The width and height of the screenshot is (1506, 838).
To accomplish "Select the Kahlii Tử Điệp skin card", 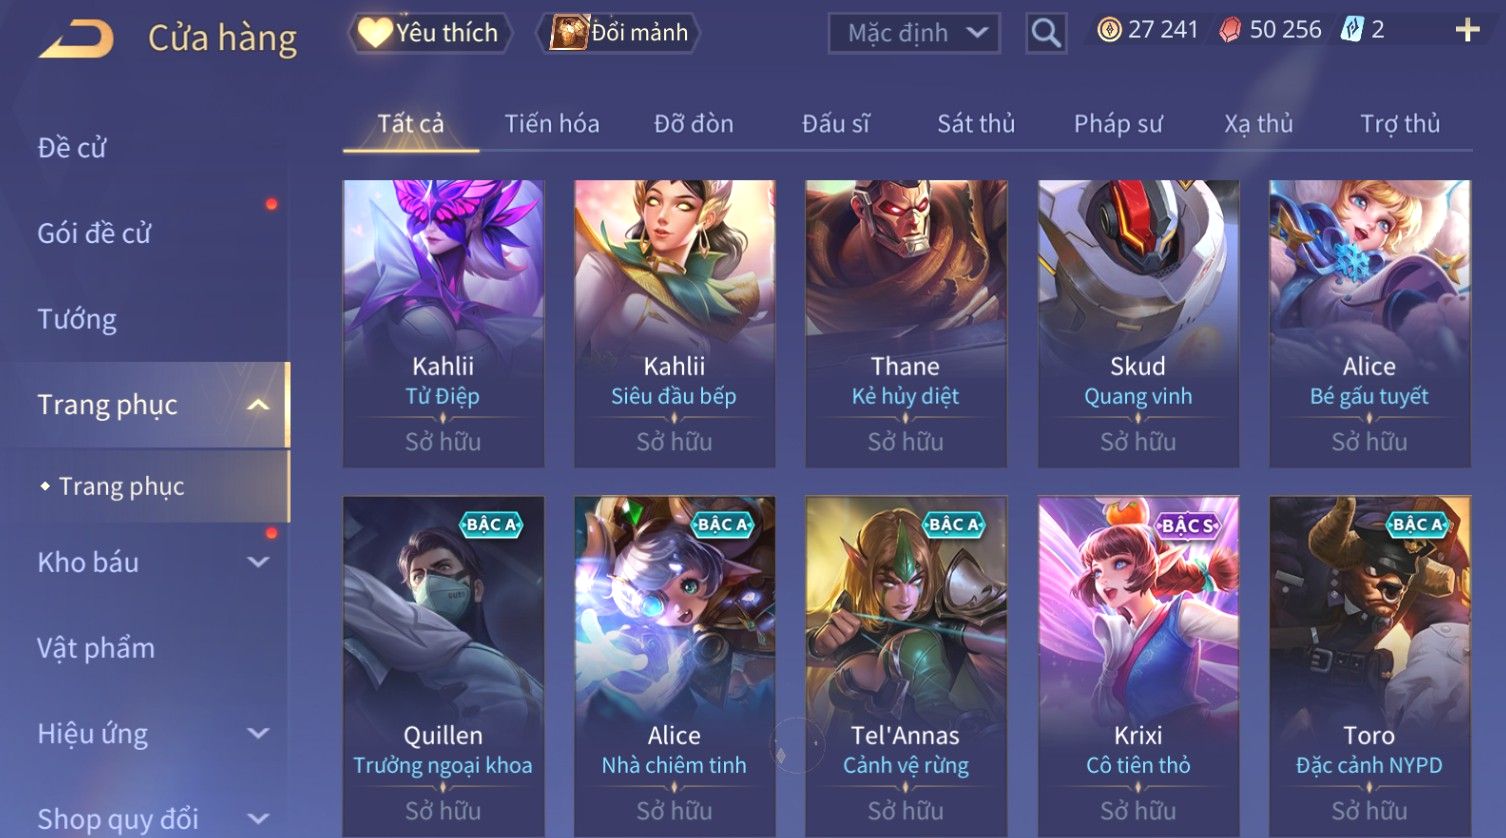I will 443,323.
